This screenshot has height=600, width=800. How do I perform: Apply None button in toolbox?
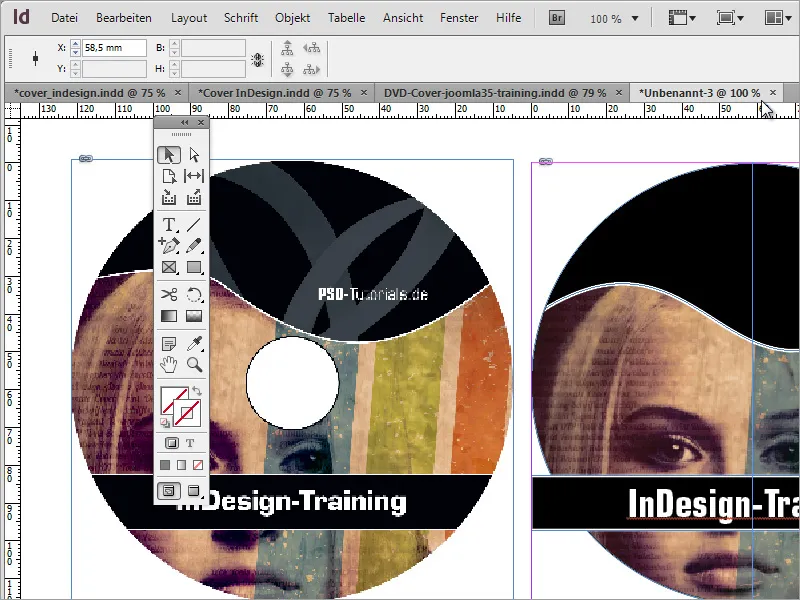click(198, 465)
